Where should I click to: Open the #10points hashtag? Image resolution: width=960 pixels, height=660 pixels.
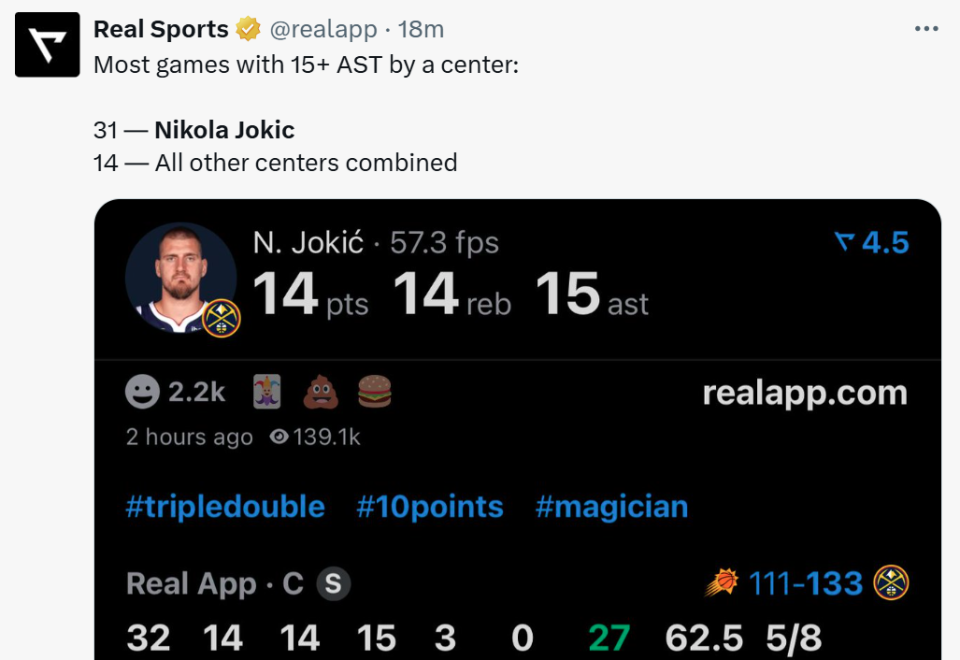430,506
